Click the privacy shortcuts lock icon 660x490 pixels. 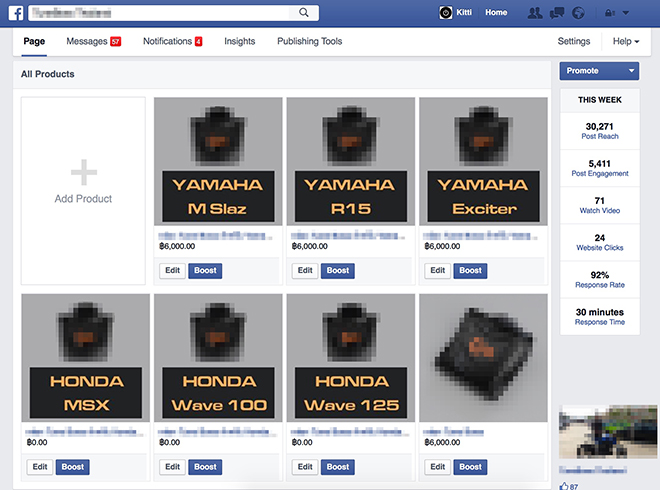(x=609, y=13)
